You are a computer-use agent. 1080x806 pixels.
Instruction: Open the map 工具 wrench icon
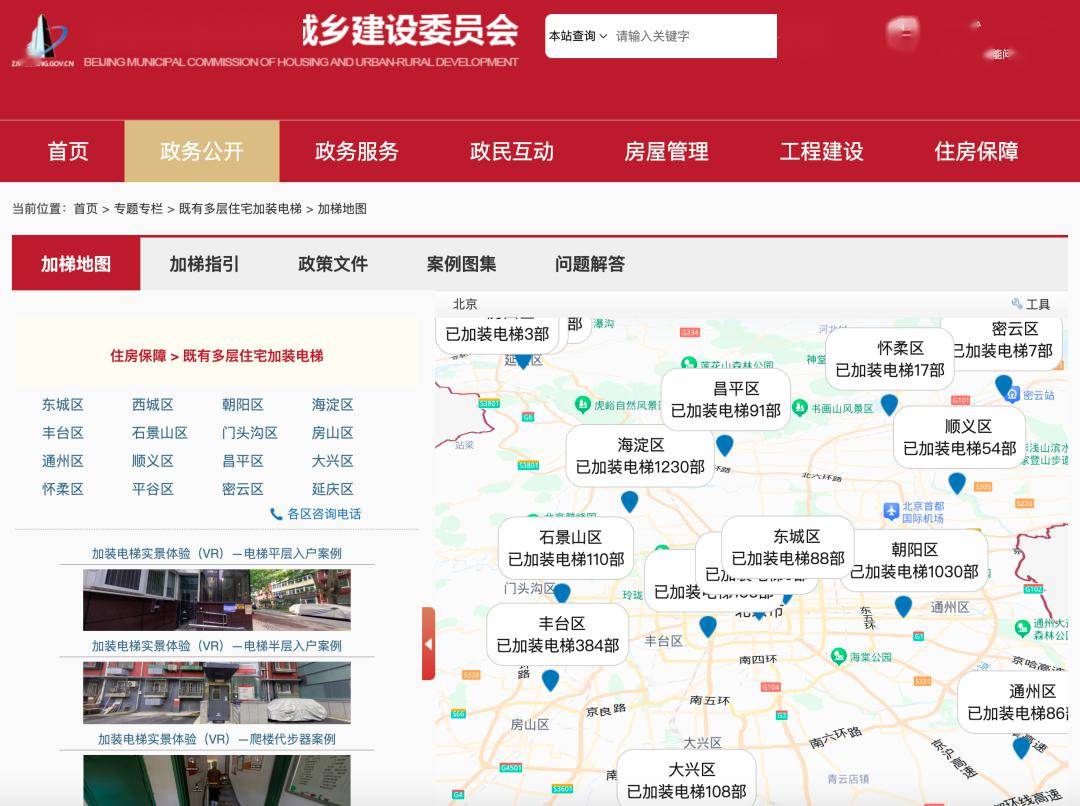[x=1018, y=303]
